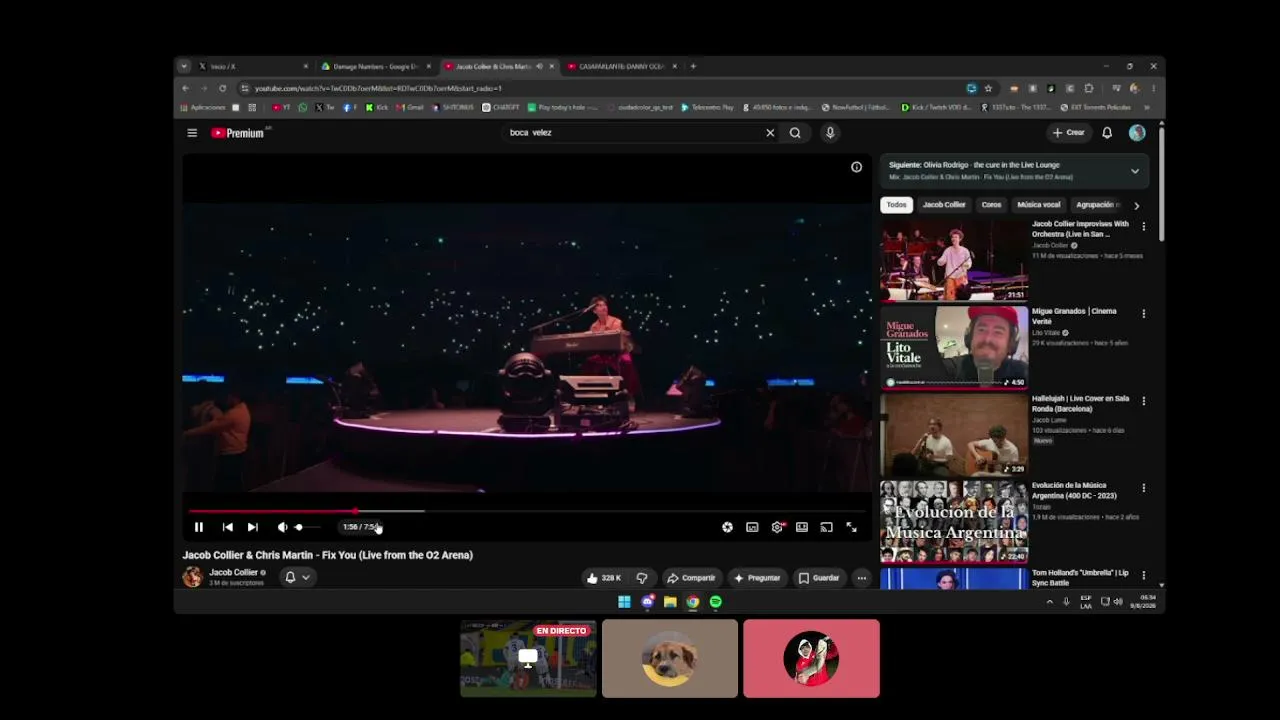
Task: Switch to the CASAPARLANTE browser tab
Action: [621, 67]
